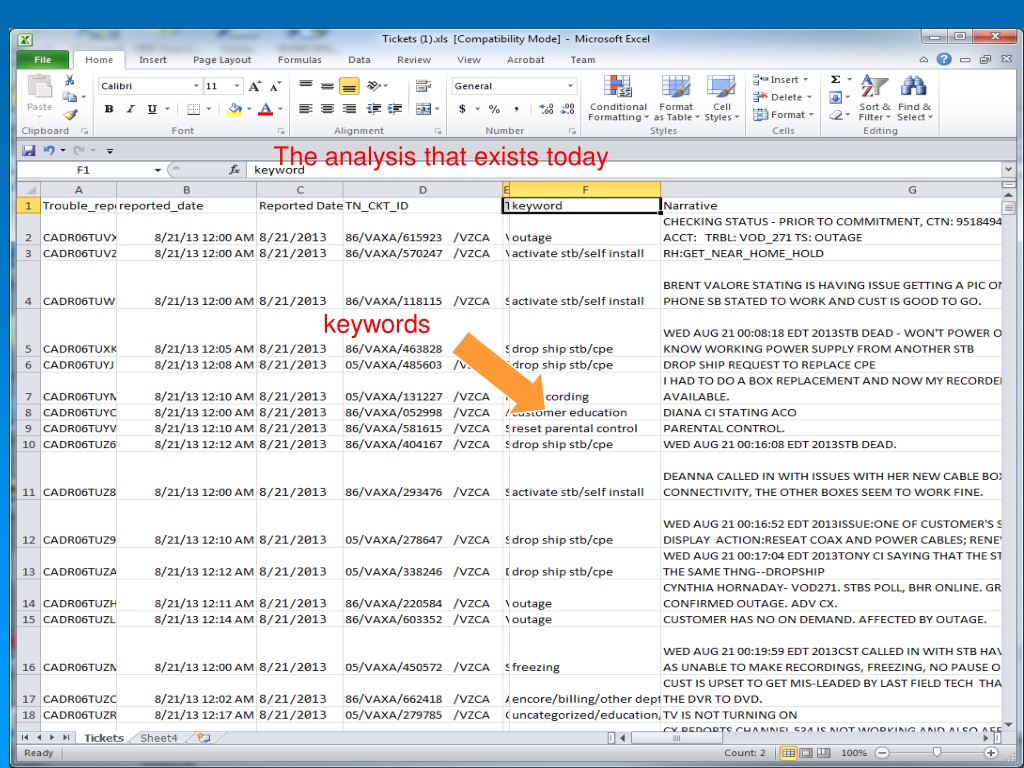Screen dimensions: 1024x768
Task: Decrease font size with Shrink Font icon
Action: coord(276,86)
